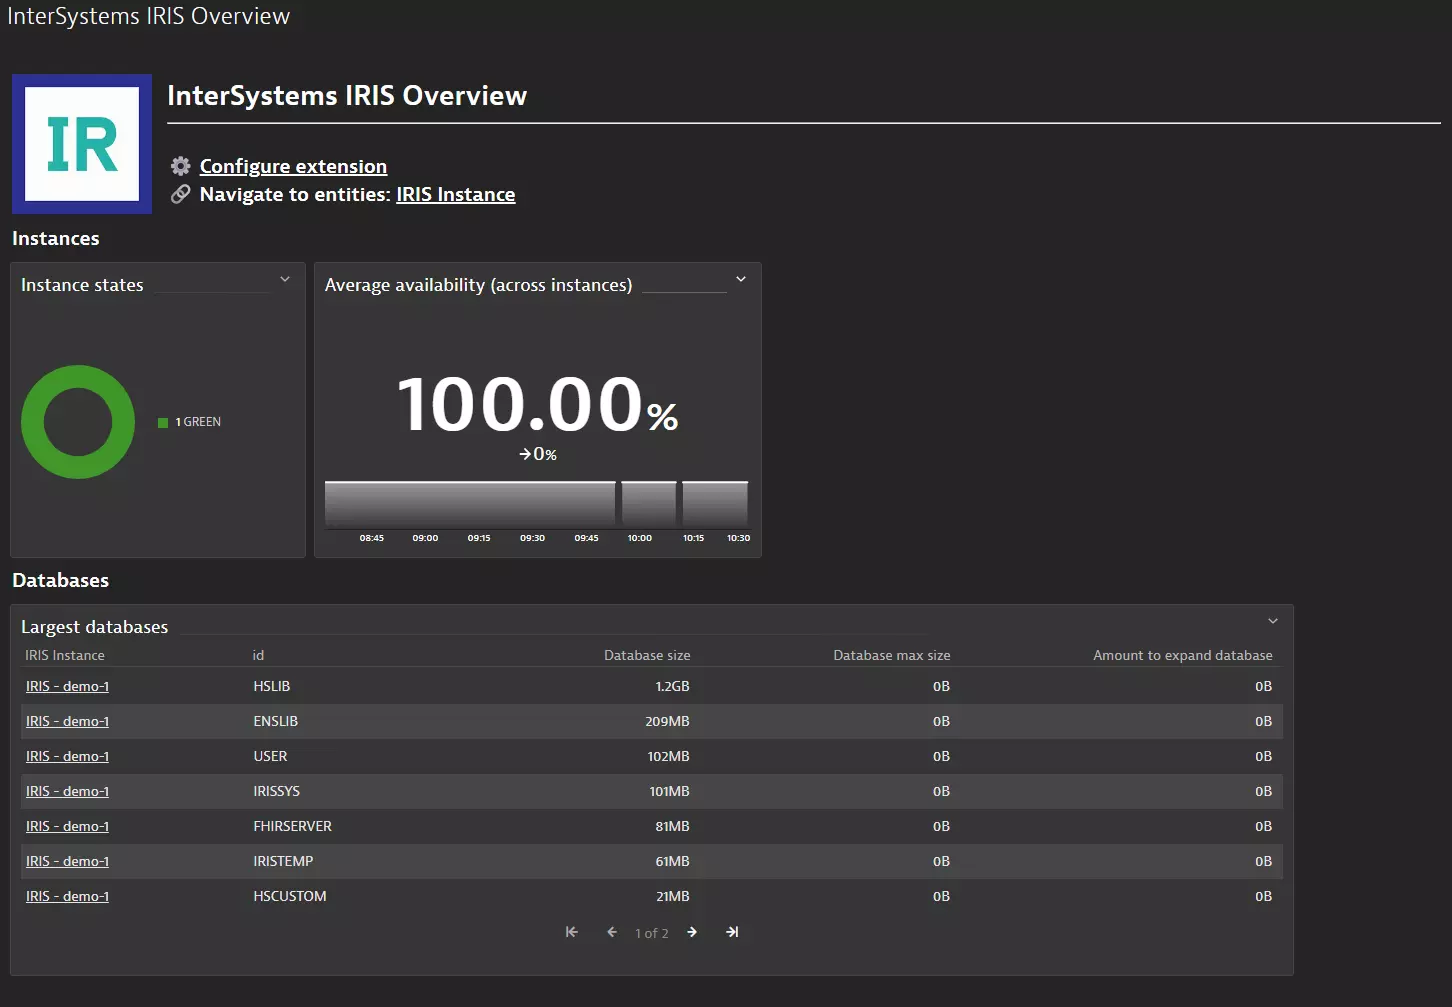The image size is (1452, 1007).
Task: Click the 10:00 availability bar
Action: [647, 503]
